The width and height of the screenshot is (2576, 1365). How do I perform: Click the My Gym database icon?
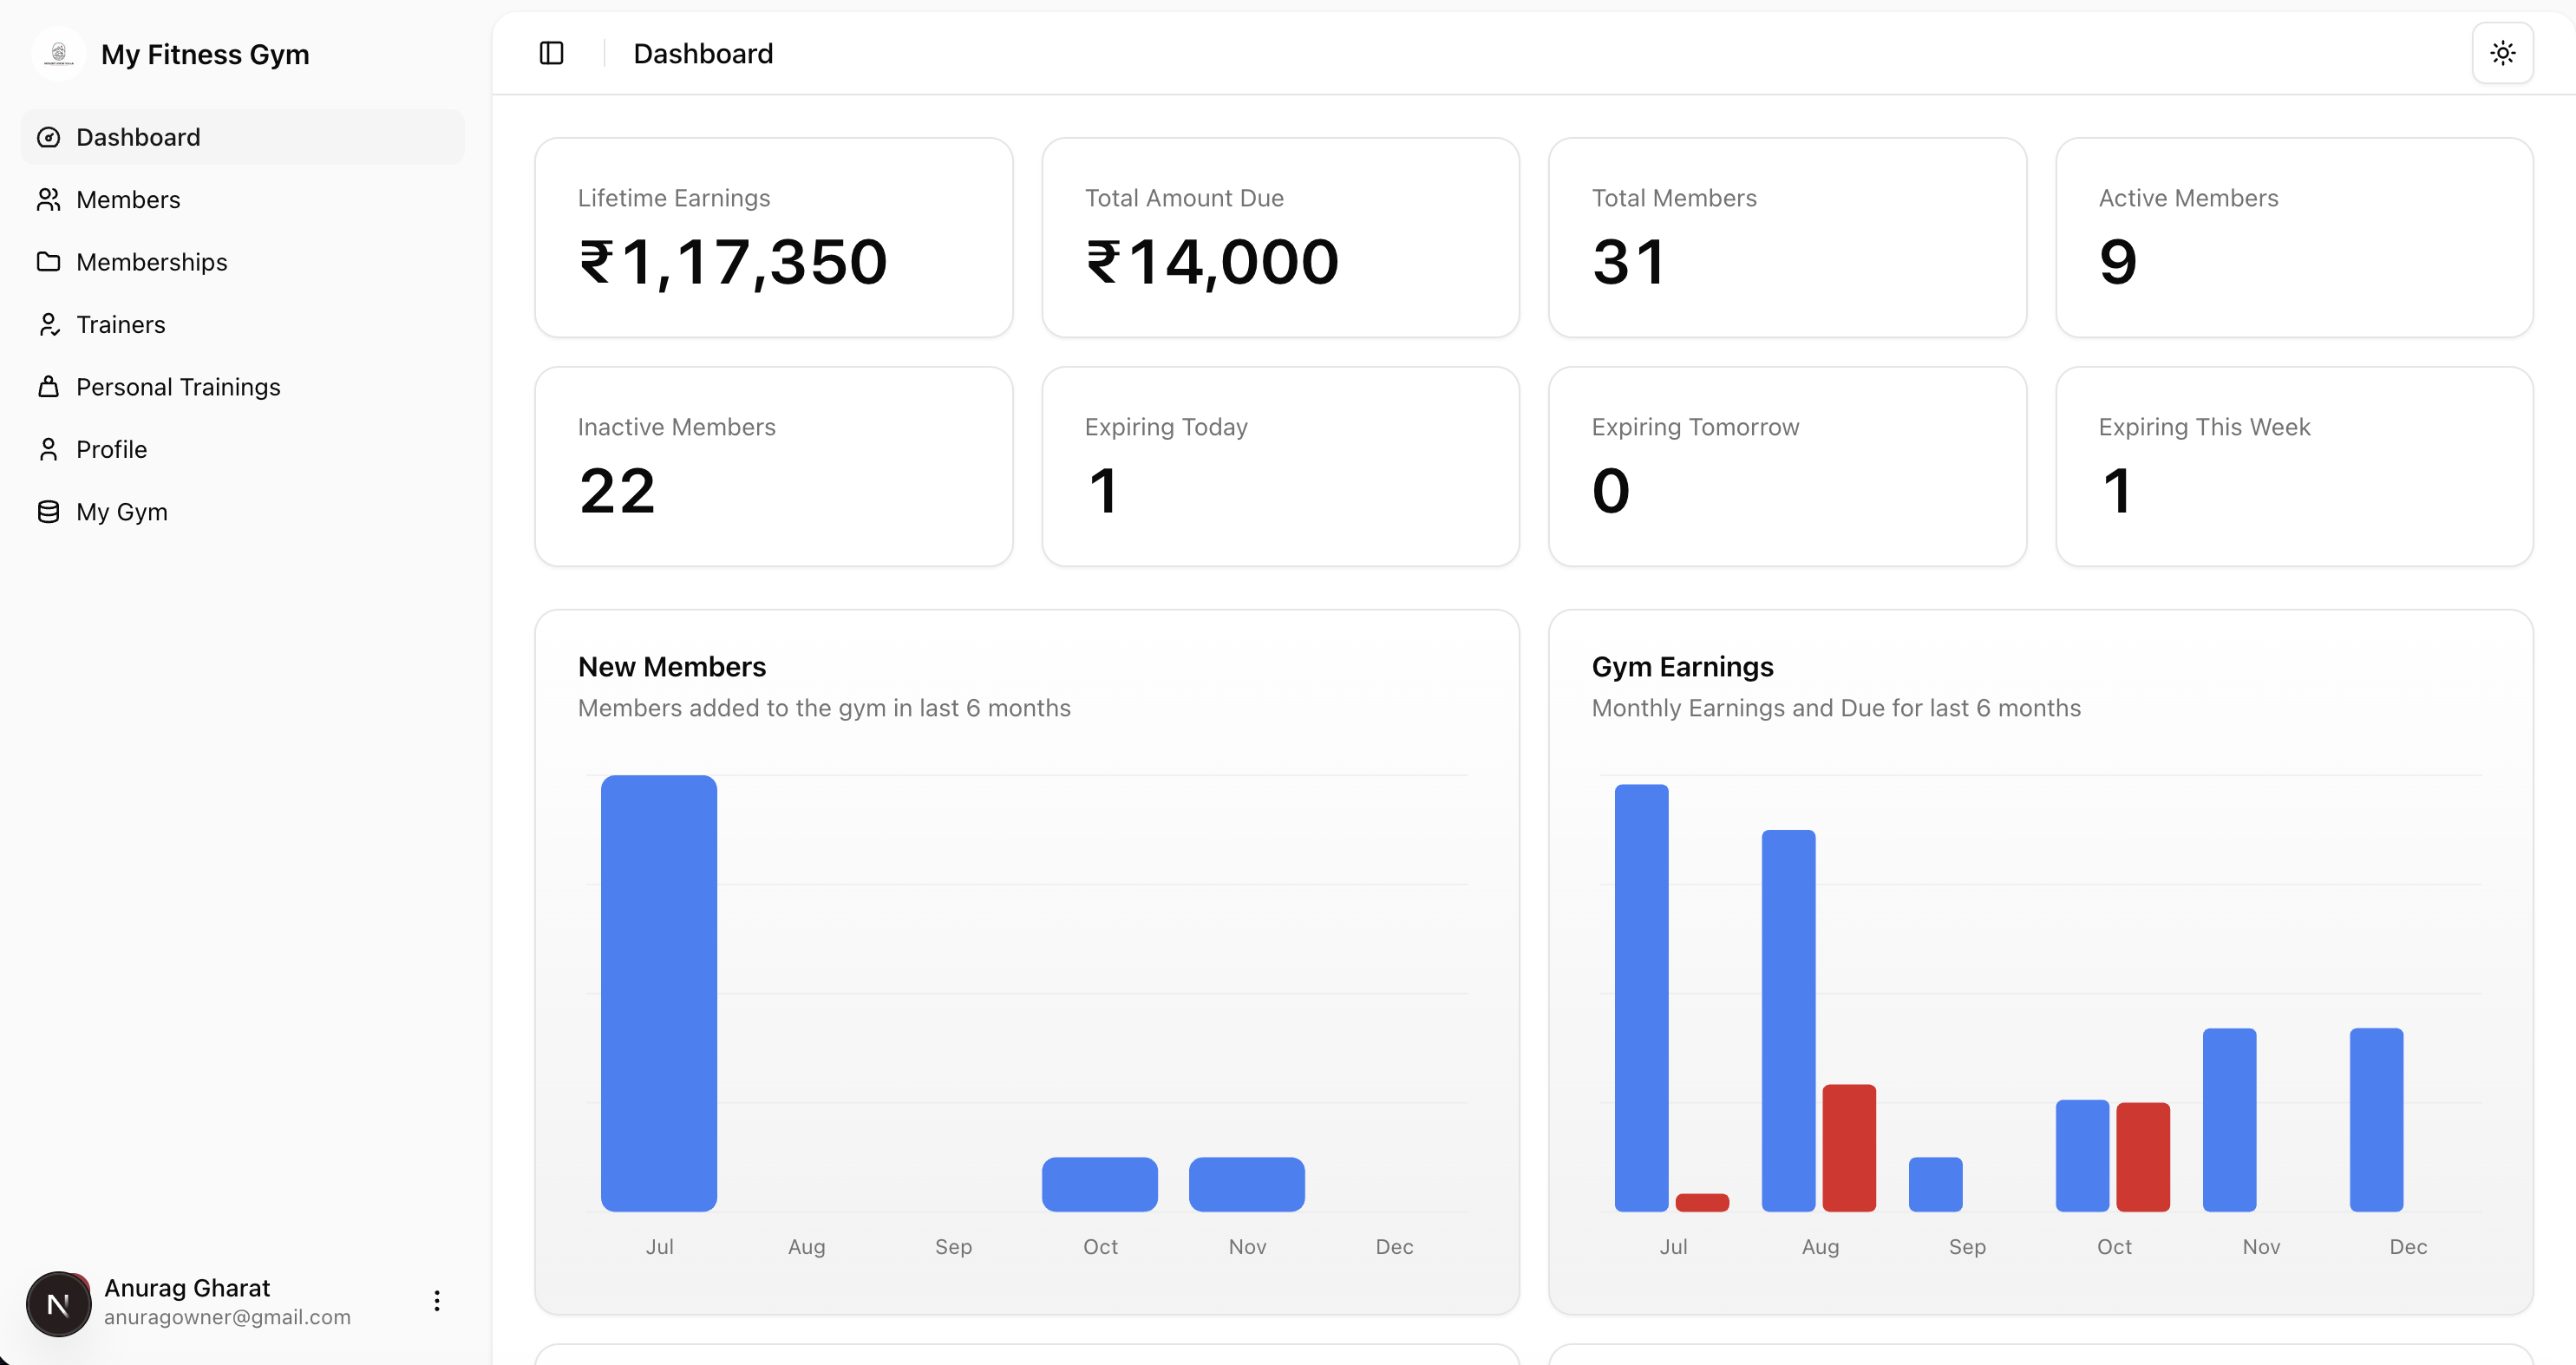pyautogui.click(x=48, y=511)
